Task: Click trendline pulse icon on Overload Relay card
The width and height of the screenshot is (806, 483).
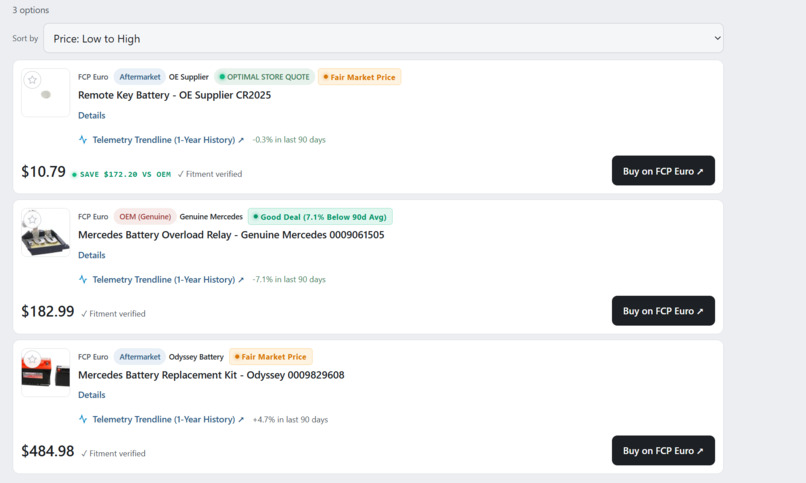Action: (x=83, y=279)
